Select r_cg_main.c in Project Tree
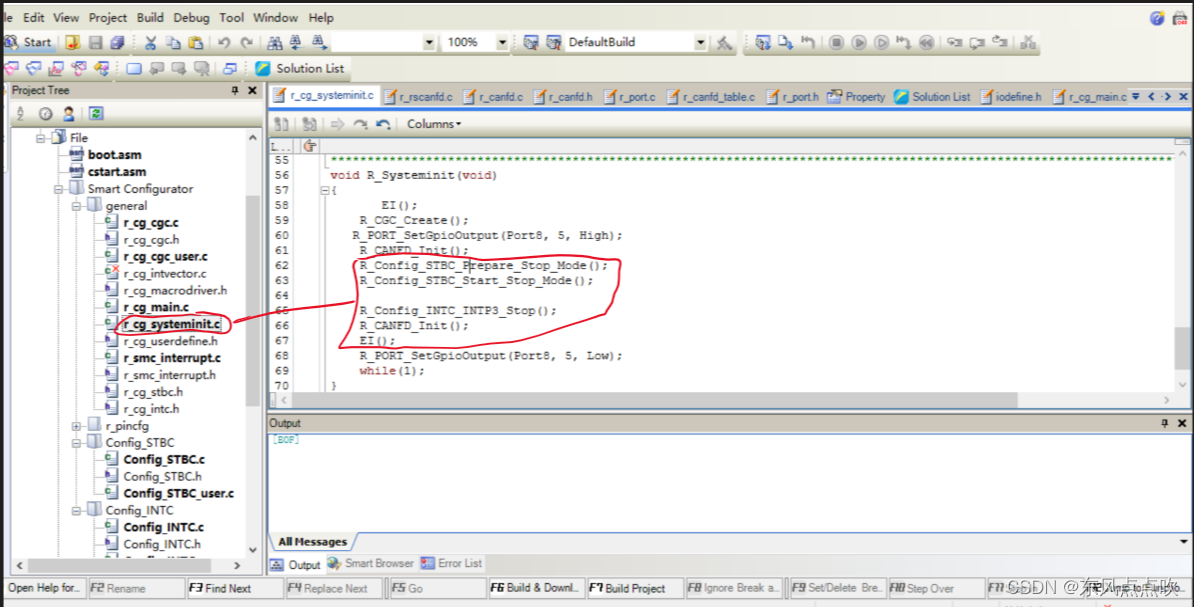Image resolution: width=1194 pixels, height=607 pixels. click(156, 308)
